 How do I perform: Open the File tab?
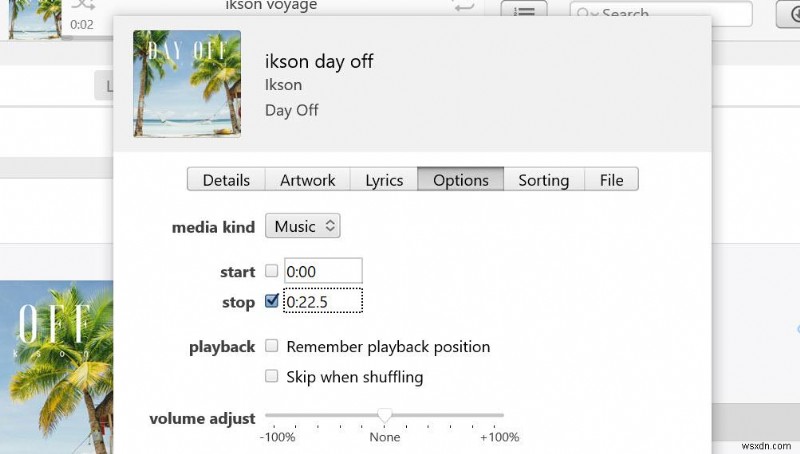click(611, 180)
